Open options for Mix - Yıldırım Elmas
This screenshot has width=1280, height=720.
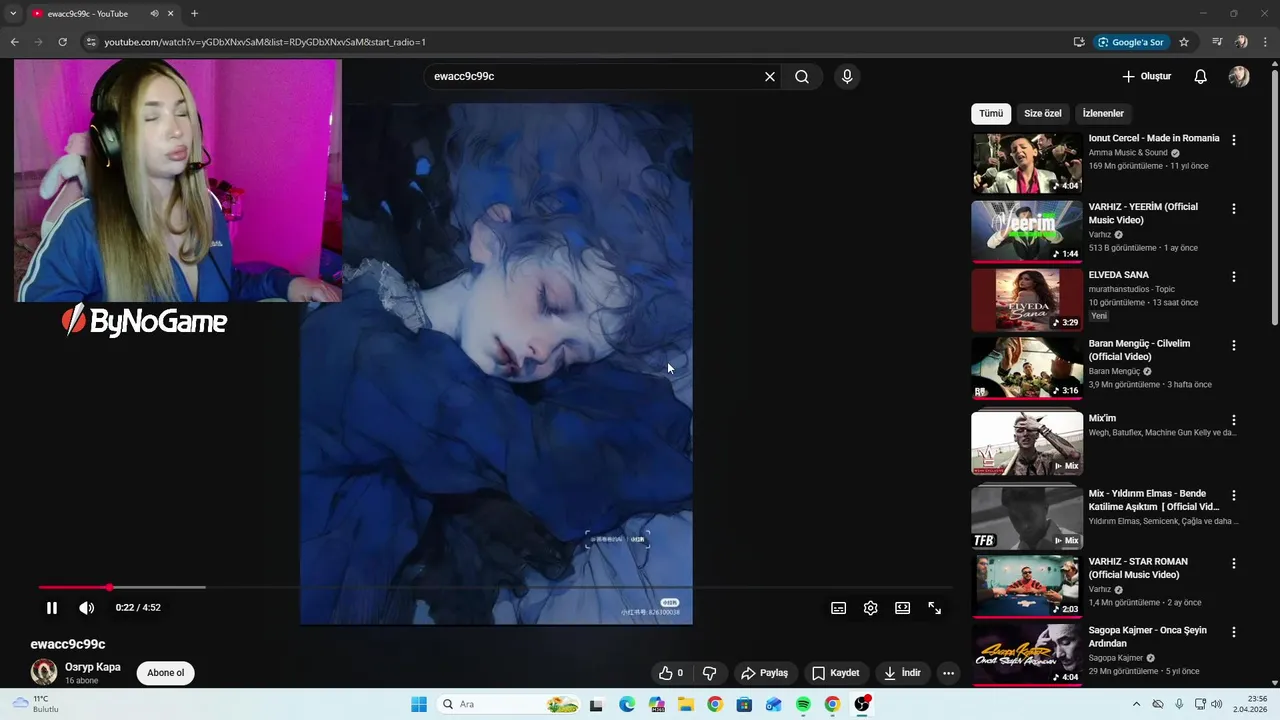[1234, 495]
